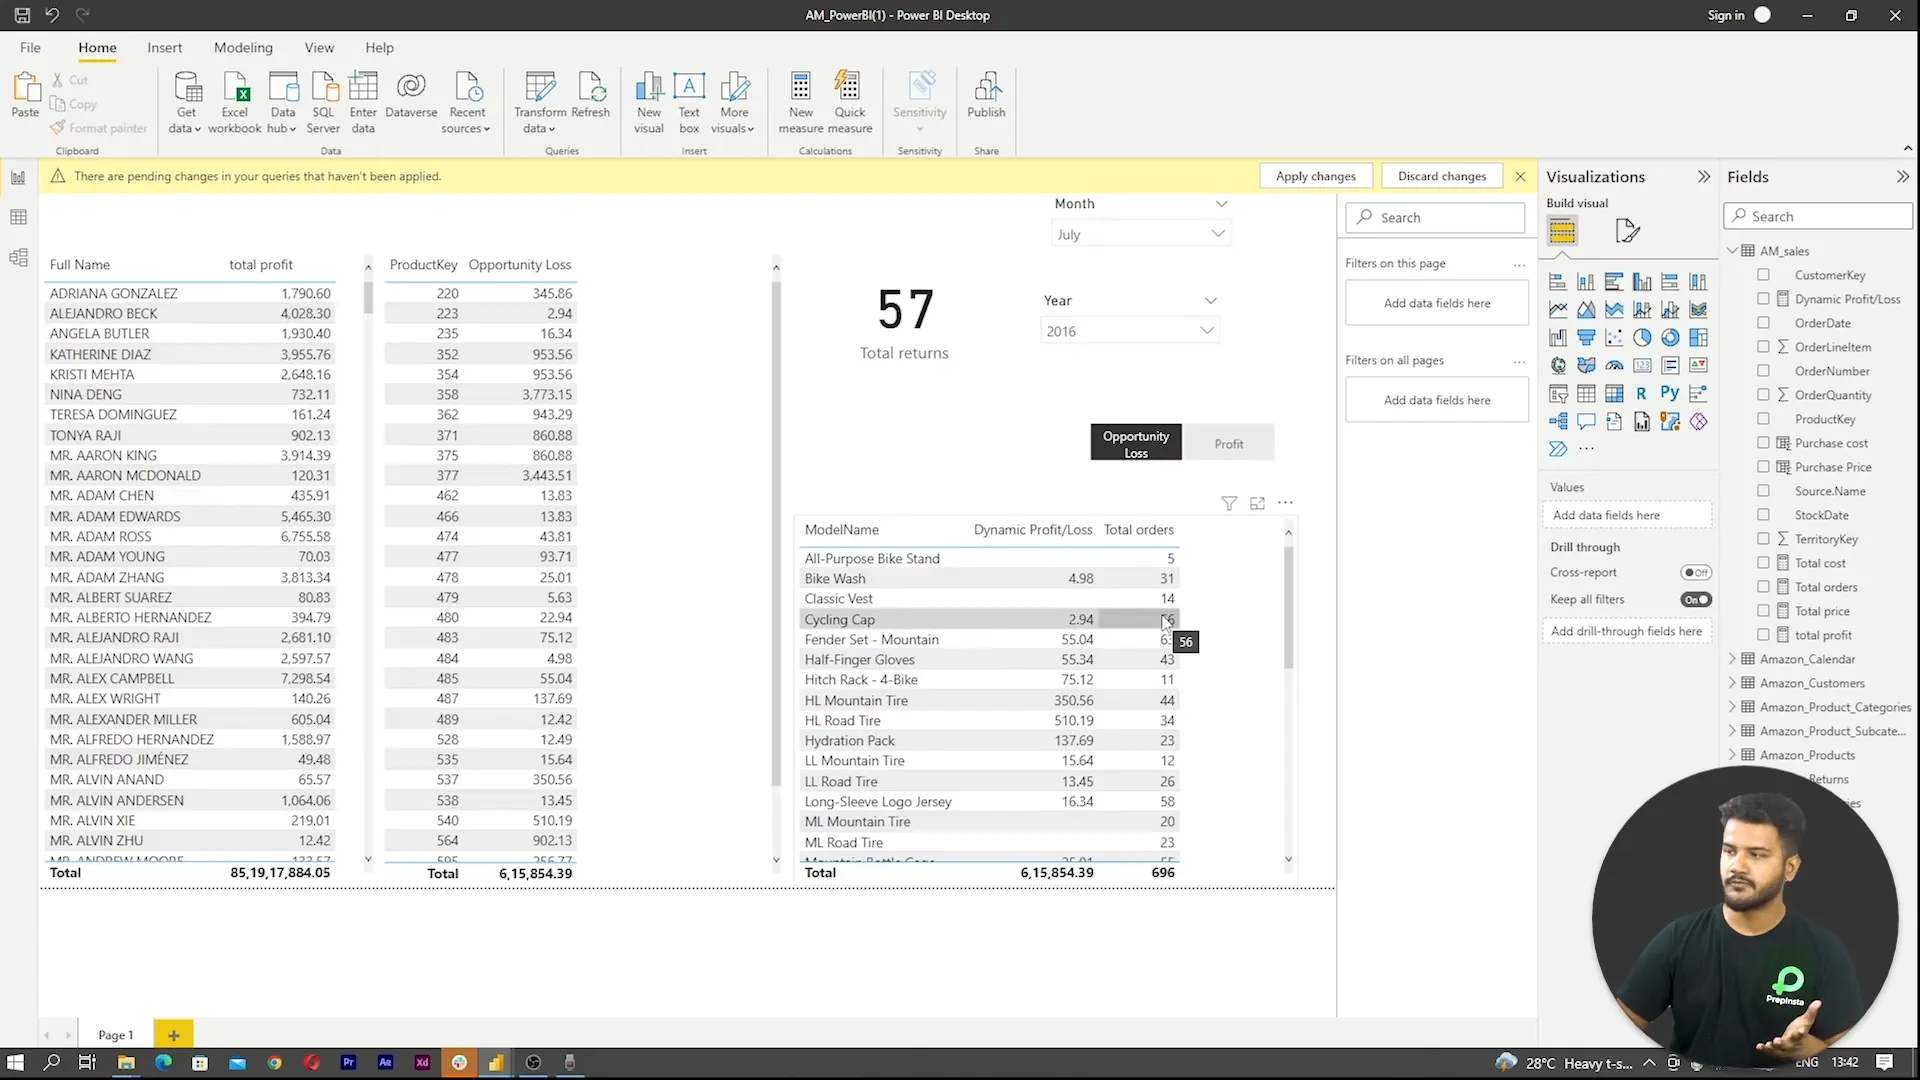Select Python visual icon in Visualizations
This screenshot has height=1080, width=1920.
pyautogui.click(x=1669, y=393)
